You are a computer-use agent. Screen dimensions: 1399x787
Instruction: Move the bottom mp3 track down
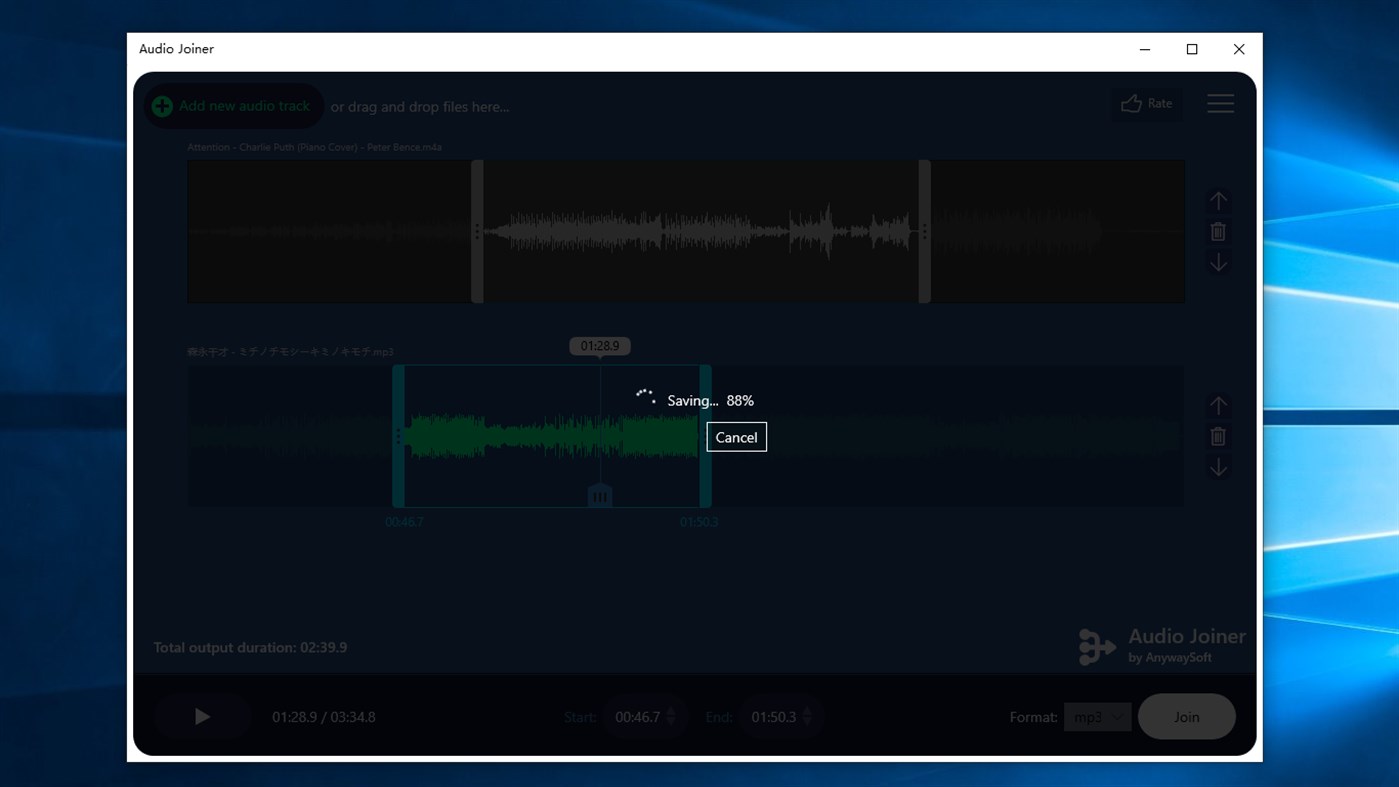[x=1218, y=467]
